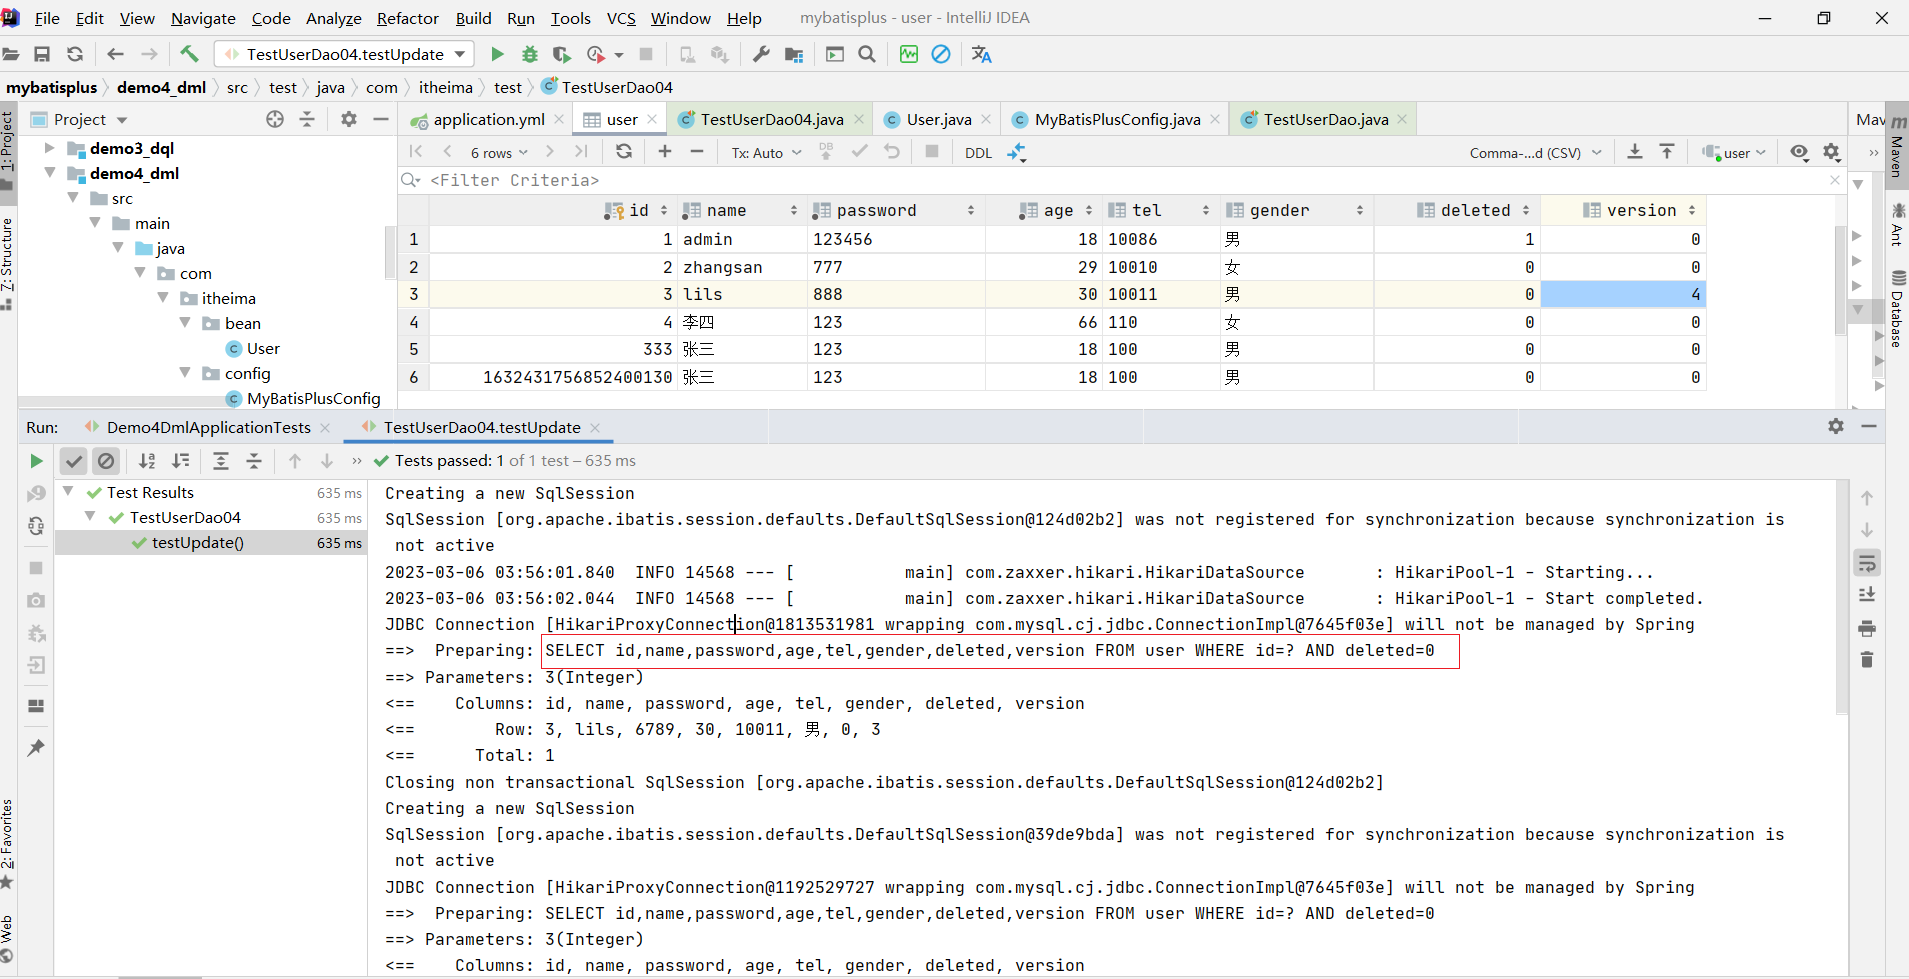Click the Build project hammer icon
1909x979 pixels.
(x=189, y=54)
